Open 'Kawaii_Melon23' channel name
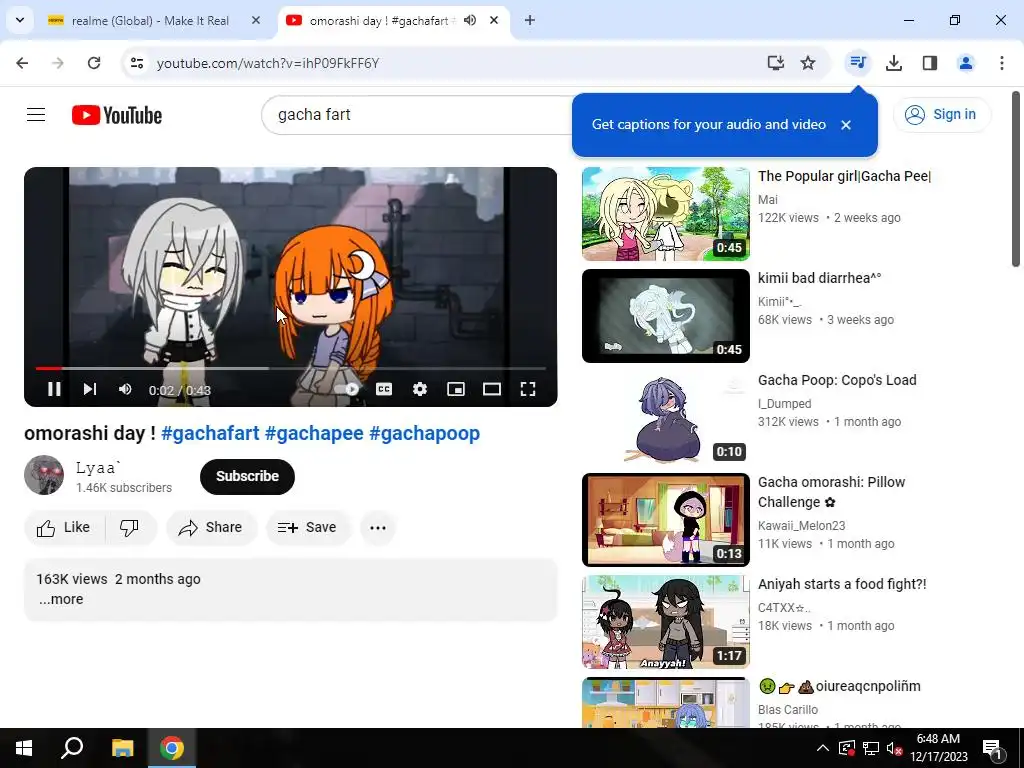This screenshot has width=1024, height=768. click(802, 526)
